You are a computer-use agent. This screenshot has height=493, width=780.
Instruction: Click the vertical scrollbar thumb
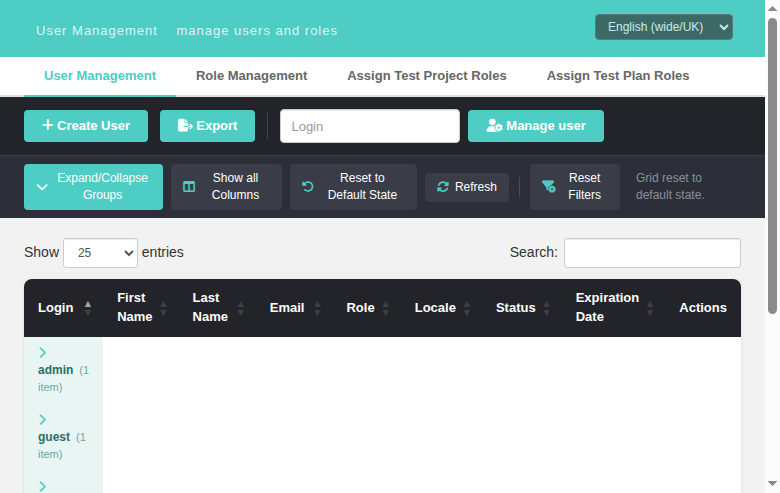(772, 166)
